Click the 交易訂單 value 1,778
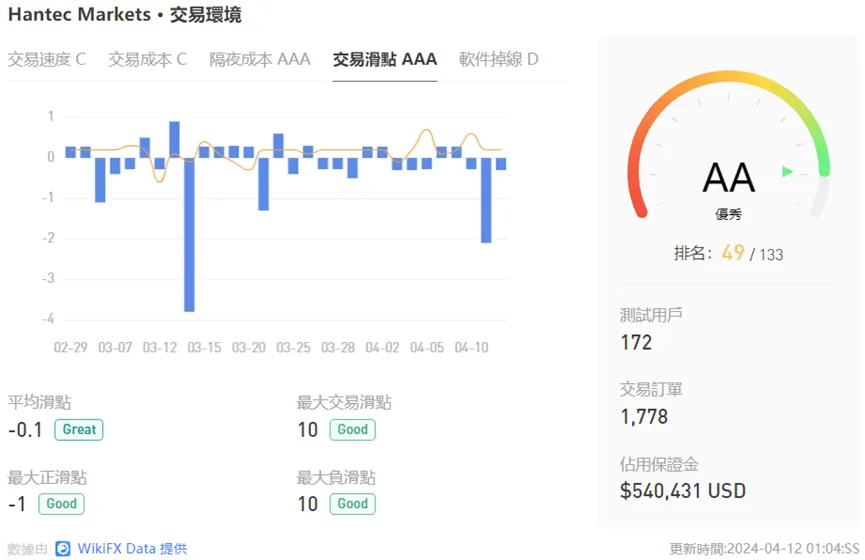The height and width of the screenshot is (560, 865). [x=644, y=417]
